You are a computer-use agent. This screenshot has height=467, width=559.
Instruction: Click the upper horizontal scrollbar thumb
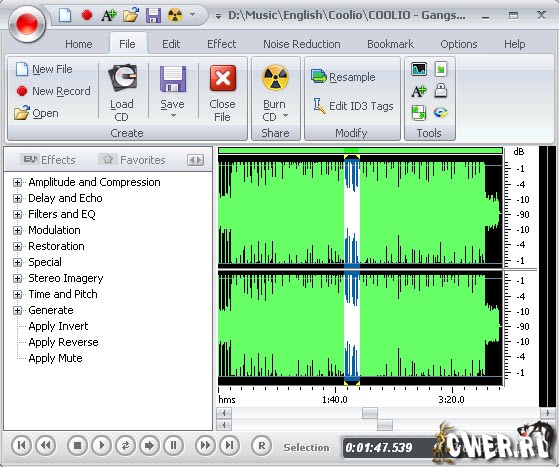(370, 413)
